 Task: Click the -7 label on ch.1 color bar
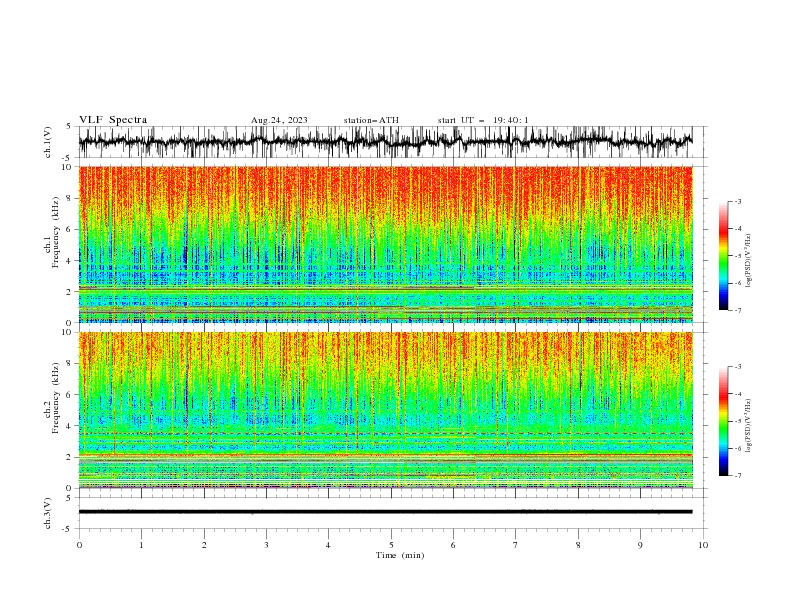coord(738,310)
